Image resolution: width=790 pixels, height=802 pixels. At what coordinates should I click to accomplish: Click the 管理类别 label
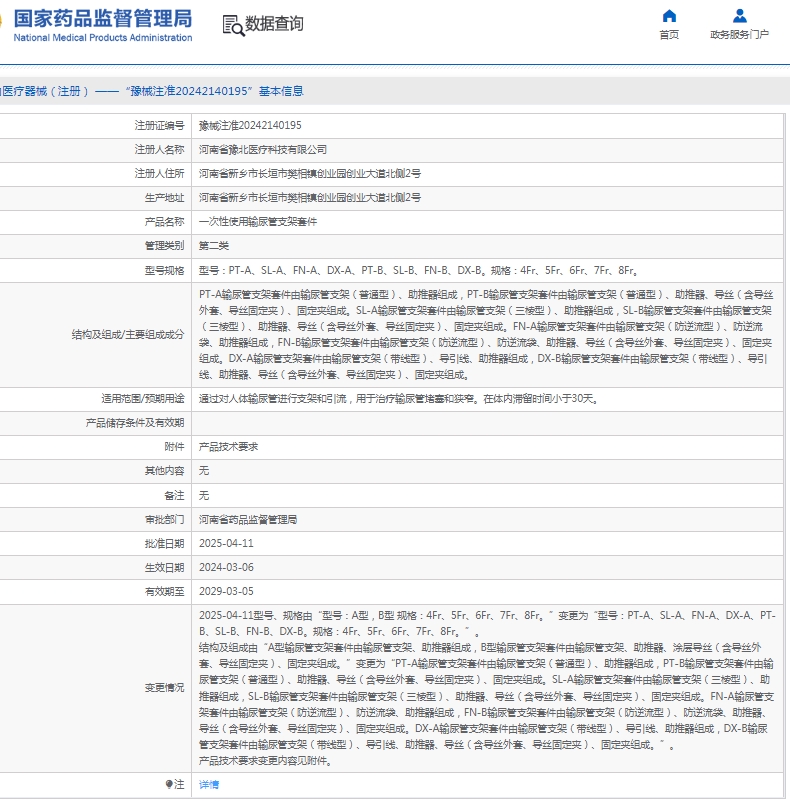(164, 246)
